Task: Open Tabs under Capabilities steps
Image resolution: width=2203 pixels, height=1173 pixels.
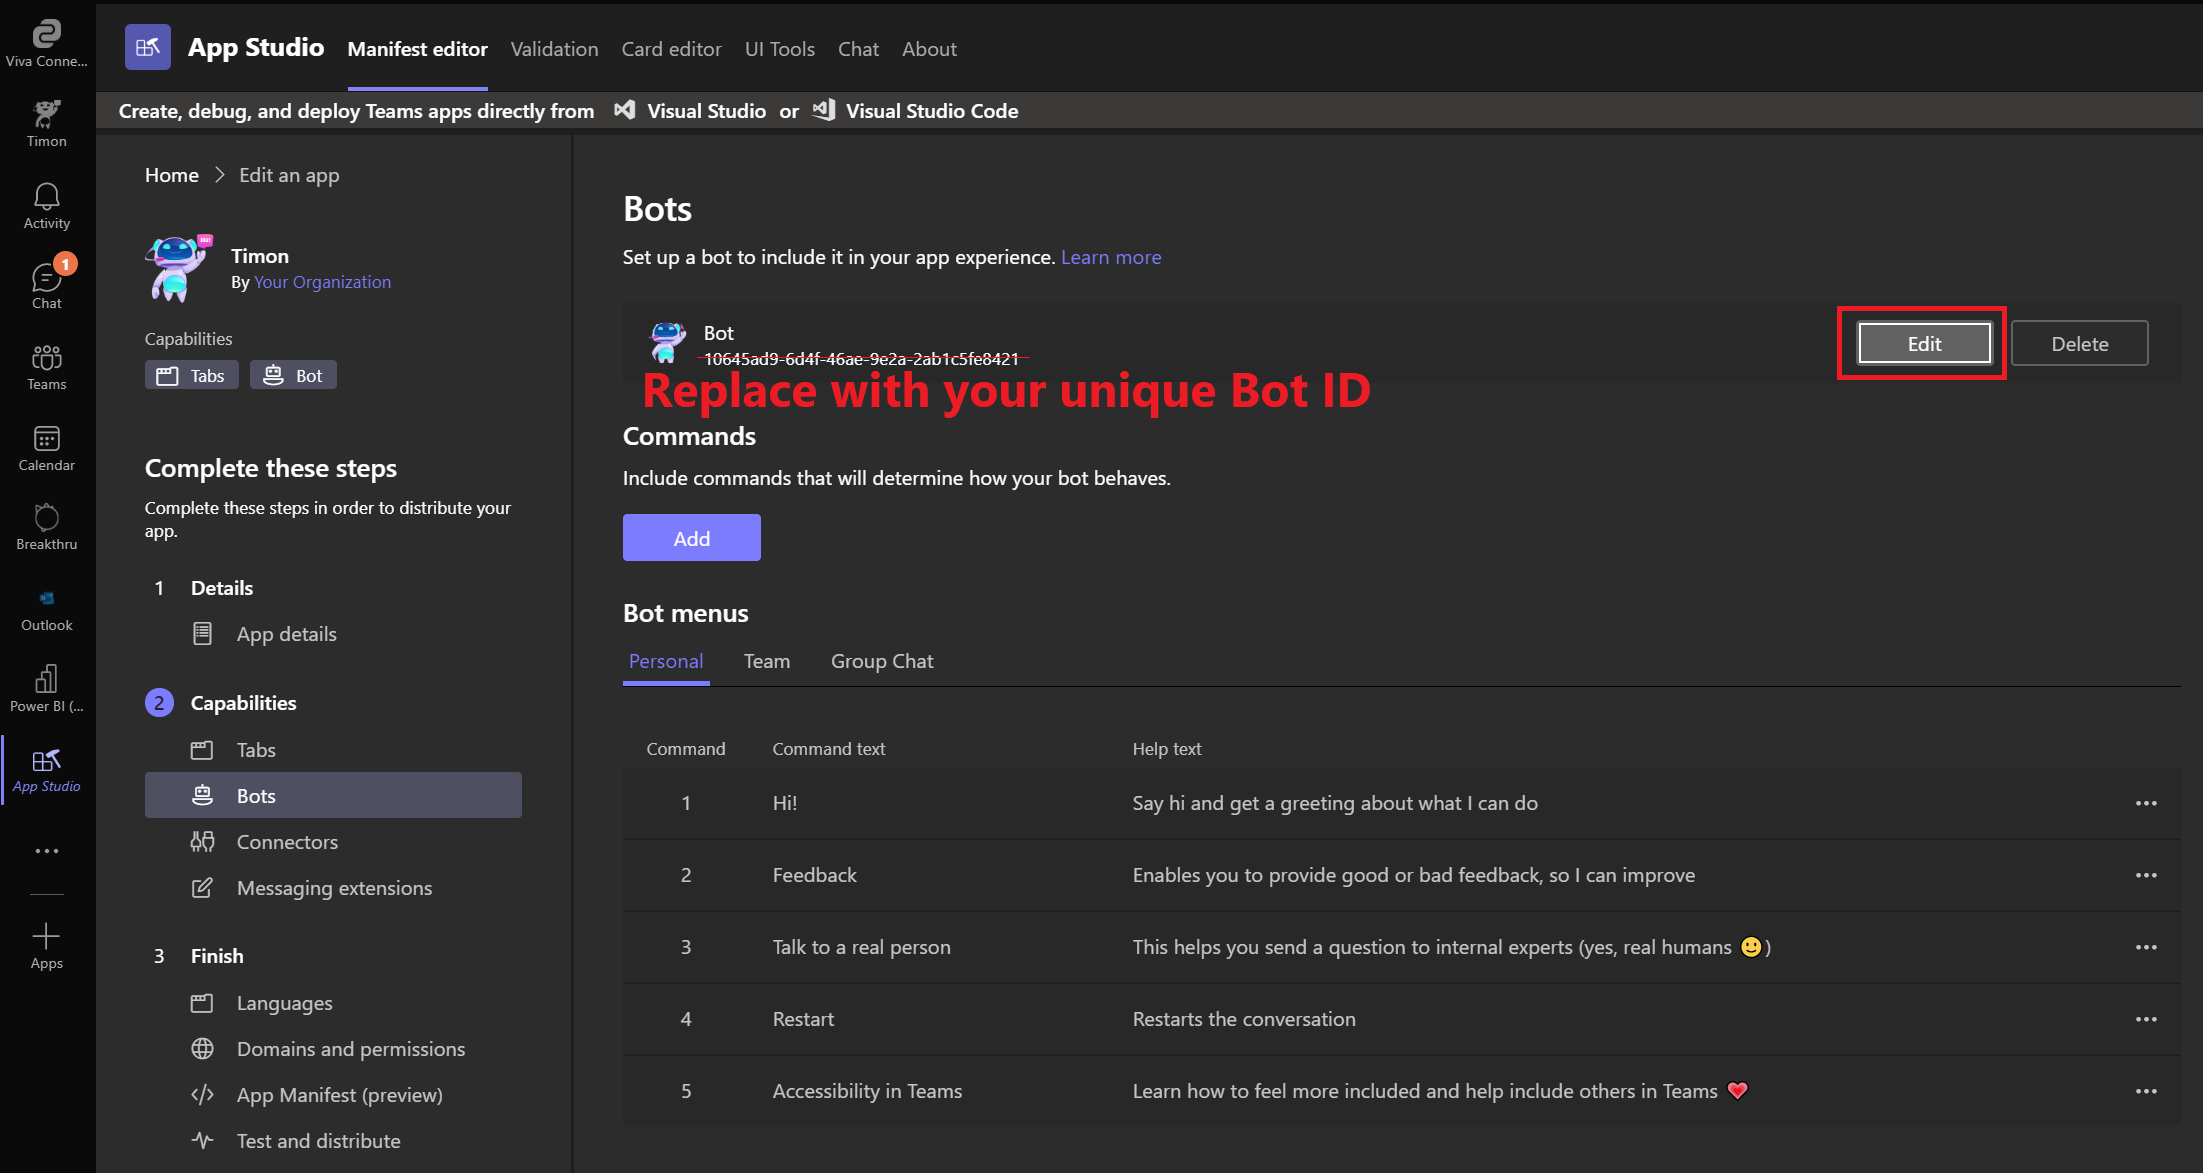Action: point(256,750)
